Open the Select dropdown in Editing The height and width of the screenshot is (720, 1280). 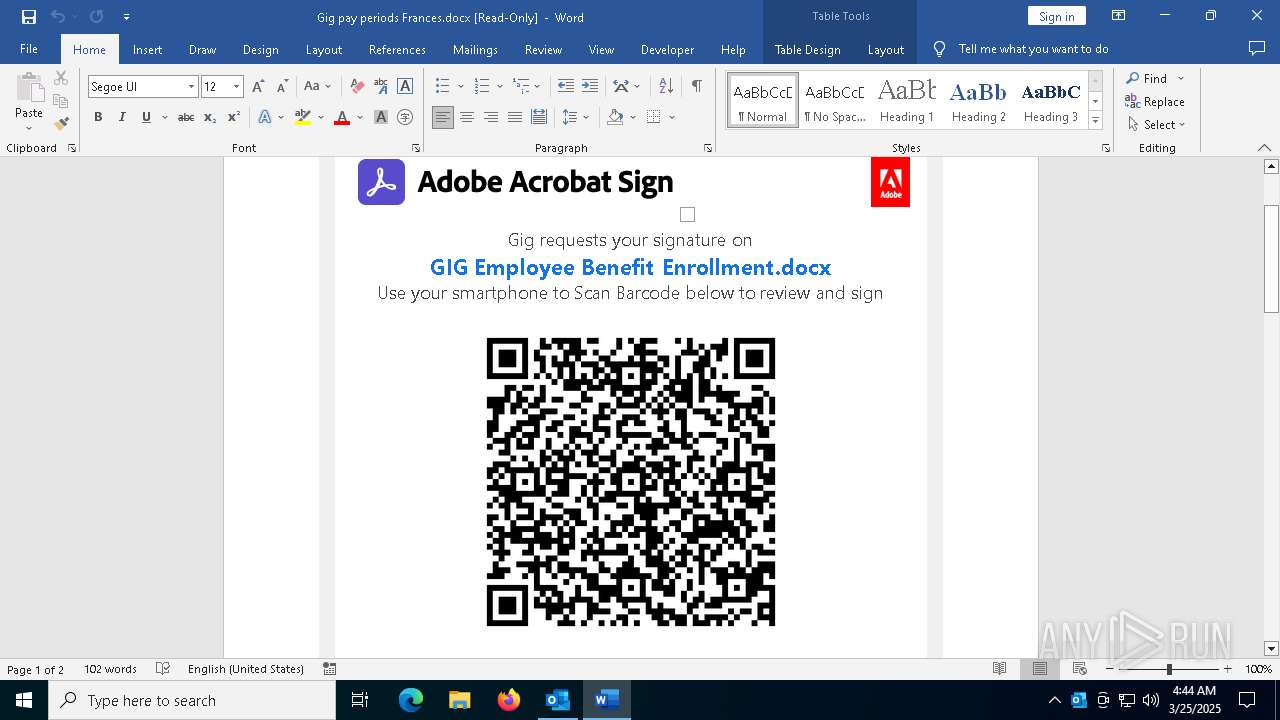1156,125
